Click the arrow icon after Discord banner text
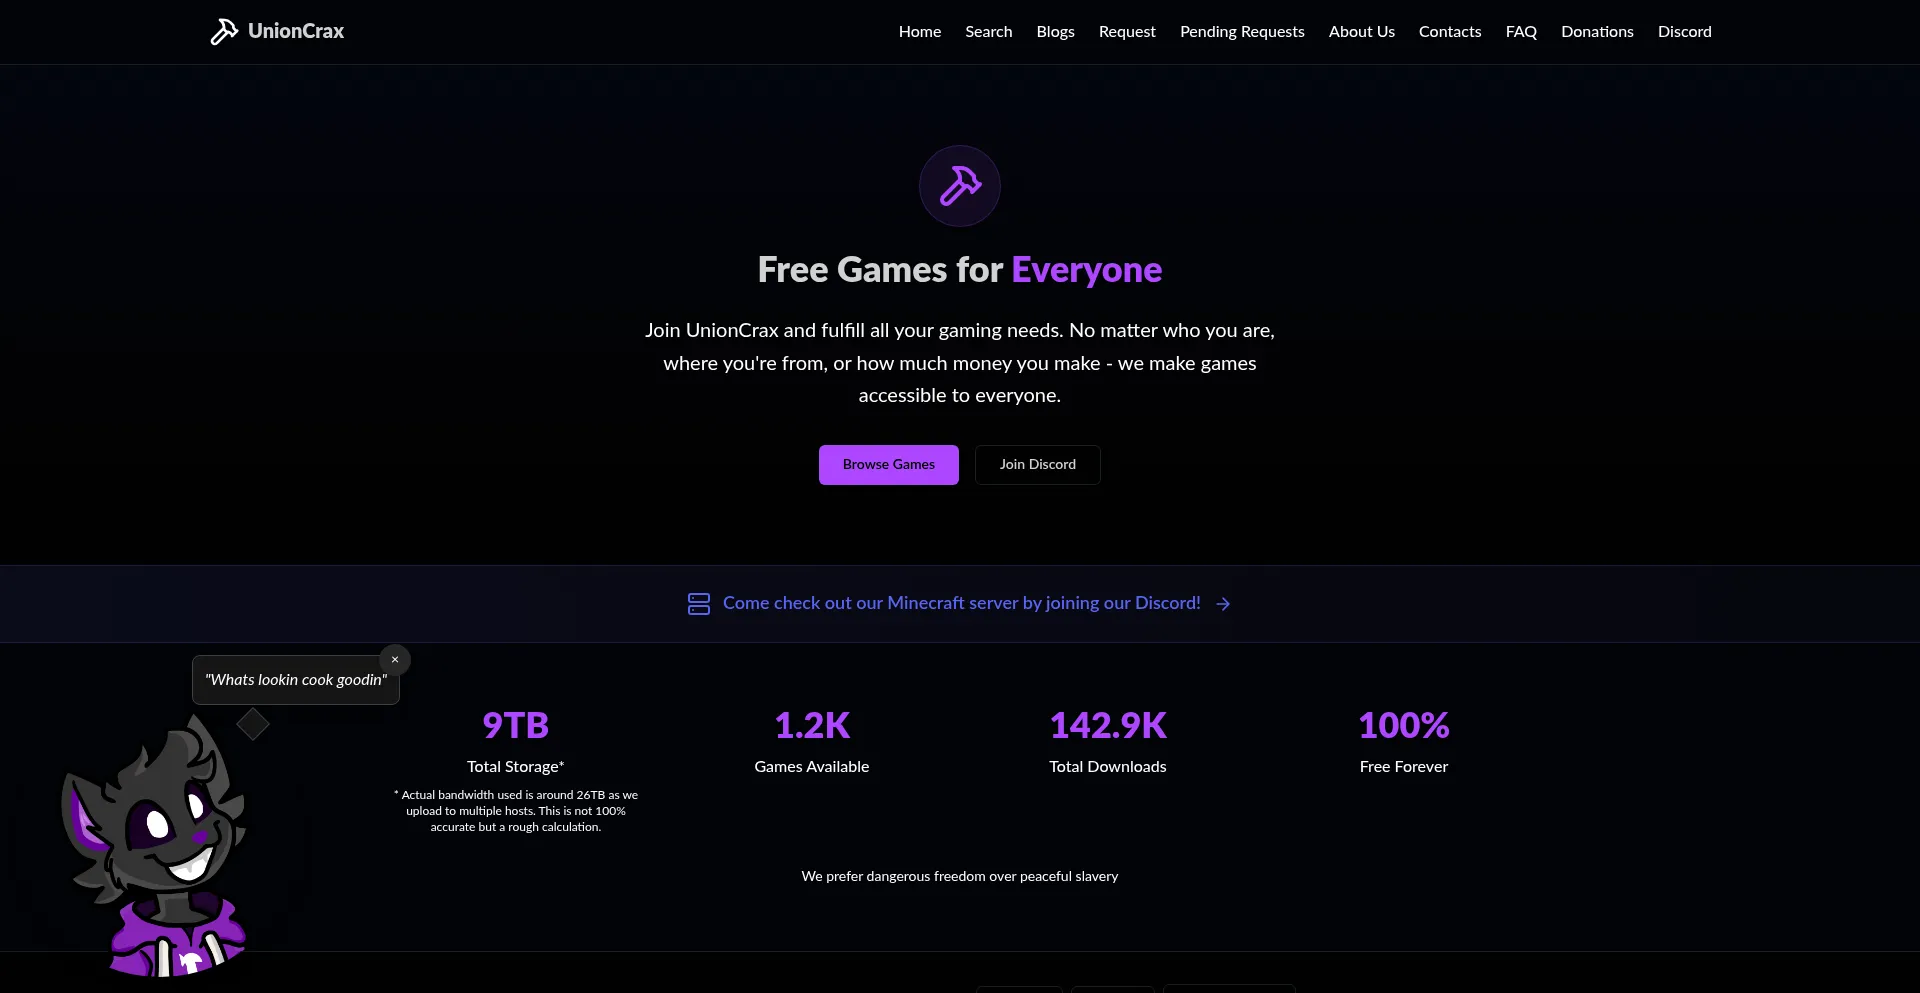Image resolution: width=1920 pixels, height=993 pixels. 1223,604
